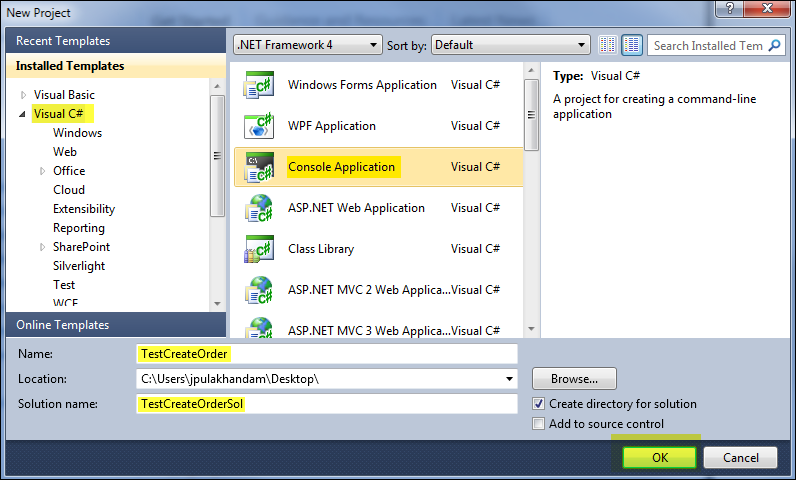This screenshot has height=480, width=796.
Task: Select the ASP.NET MVC 2 Web Application icon
Action: 259,290
